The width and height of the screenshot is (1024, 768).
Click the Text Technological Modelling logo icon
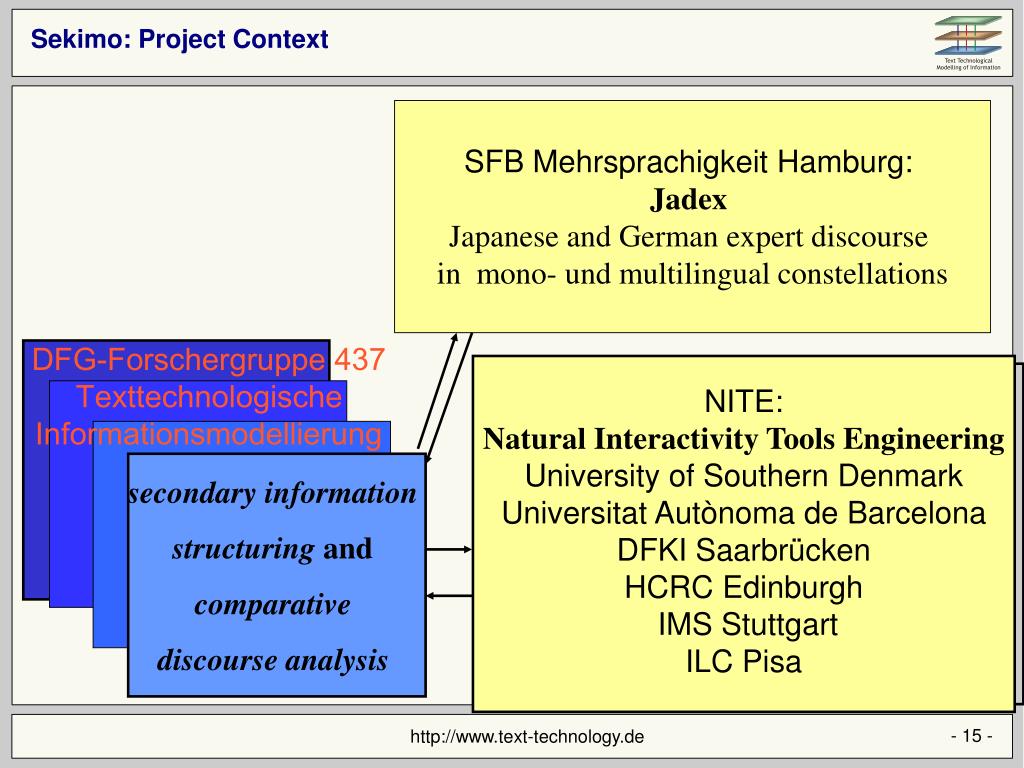968,43
